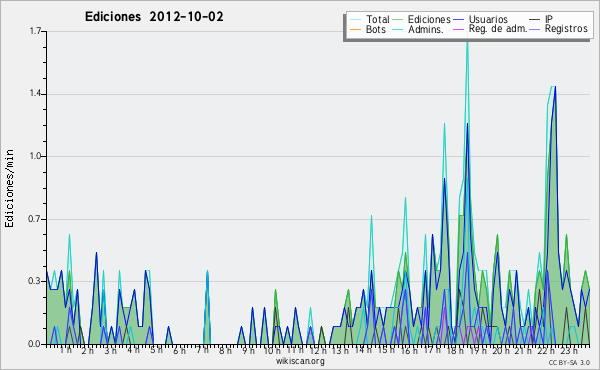
Task: Click the 18 h x-axis label
Action: (x=455, y=351)
